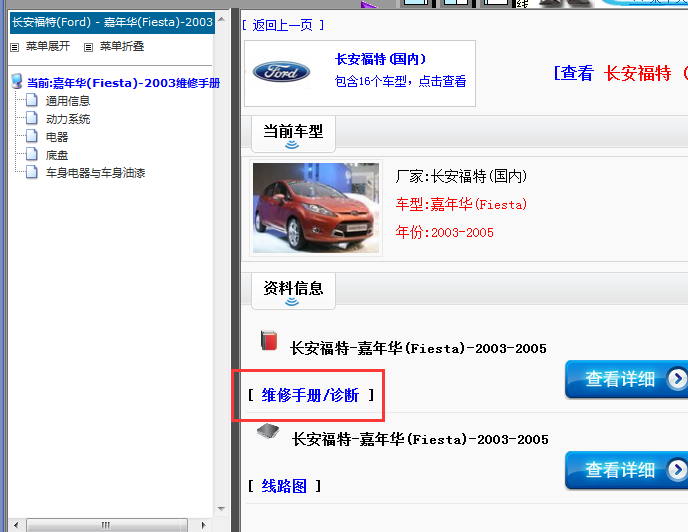
Task: Select the 资料信息 tab
Action: coord(293,289)
